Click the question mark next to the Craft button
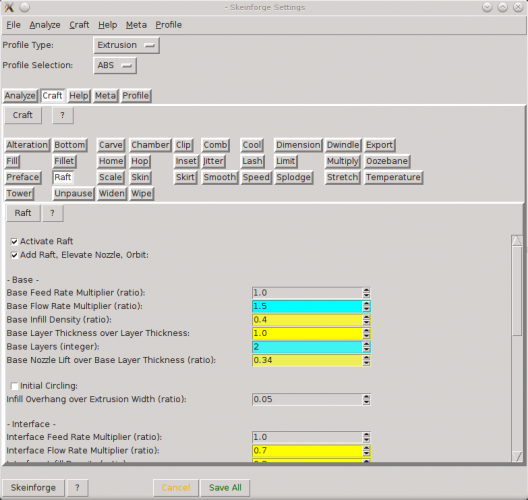 click(63, 115)
